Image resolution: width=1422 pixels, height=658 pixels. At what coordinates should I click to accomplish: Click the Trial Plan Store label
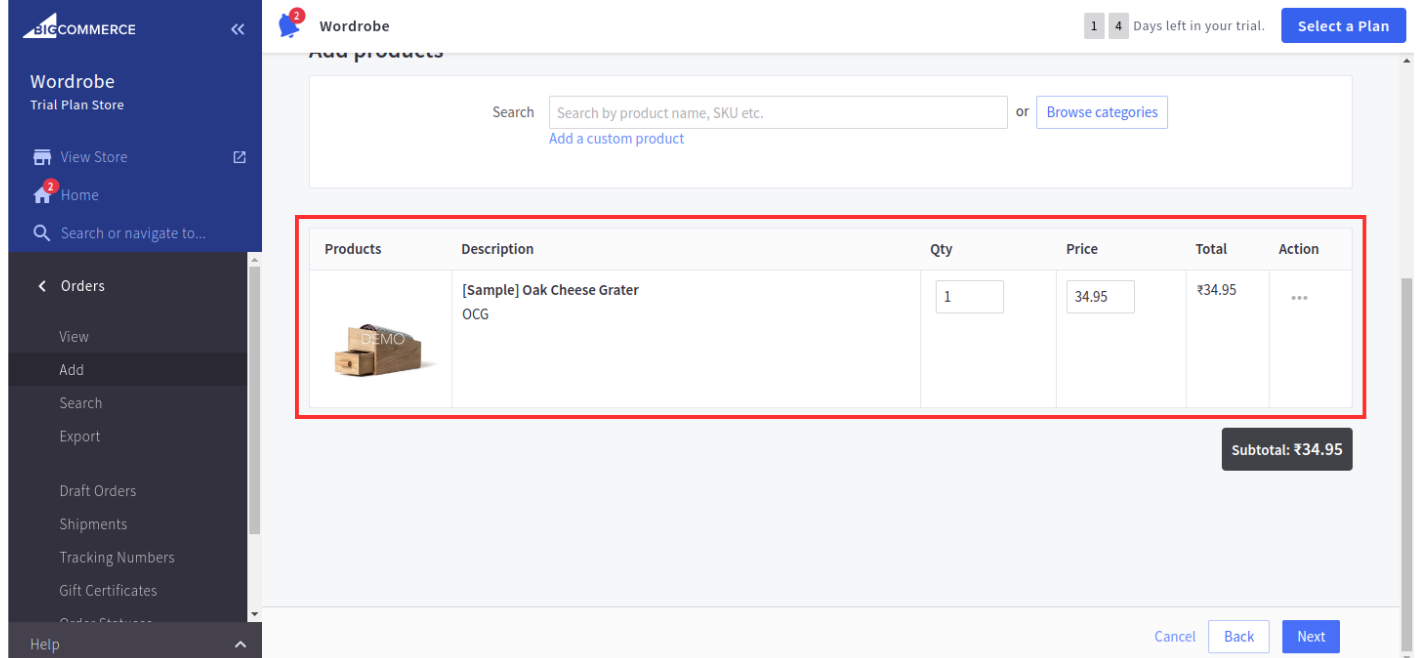point(77,105)
